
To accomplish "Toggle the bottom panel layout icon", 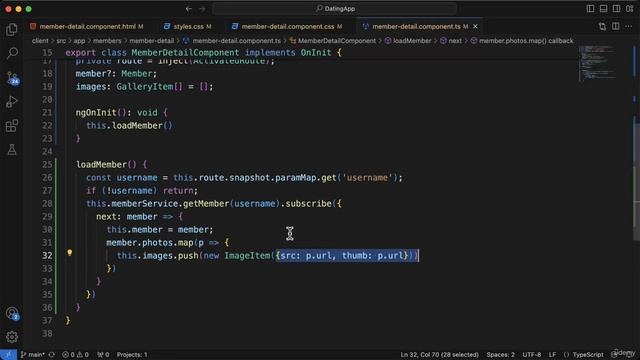I will click(603, 9).
